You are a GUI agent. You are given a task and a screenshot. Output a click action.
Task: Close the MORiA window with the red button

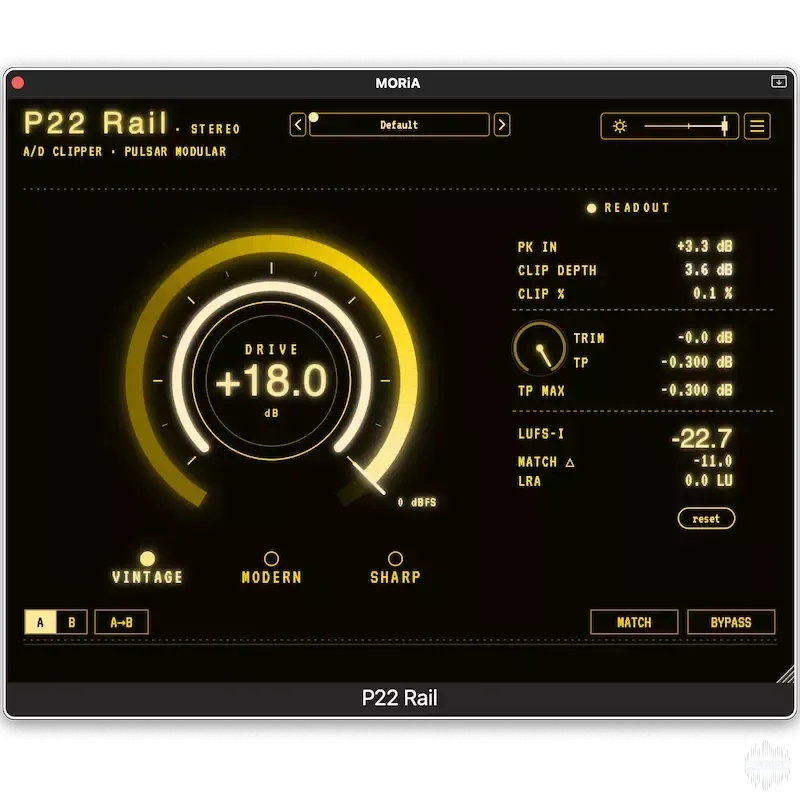coord(18,83)
